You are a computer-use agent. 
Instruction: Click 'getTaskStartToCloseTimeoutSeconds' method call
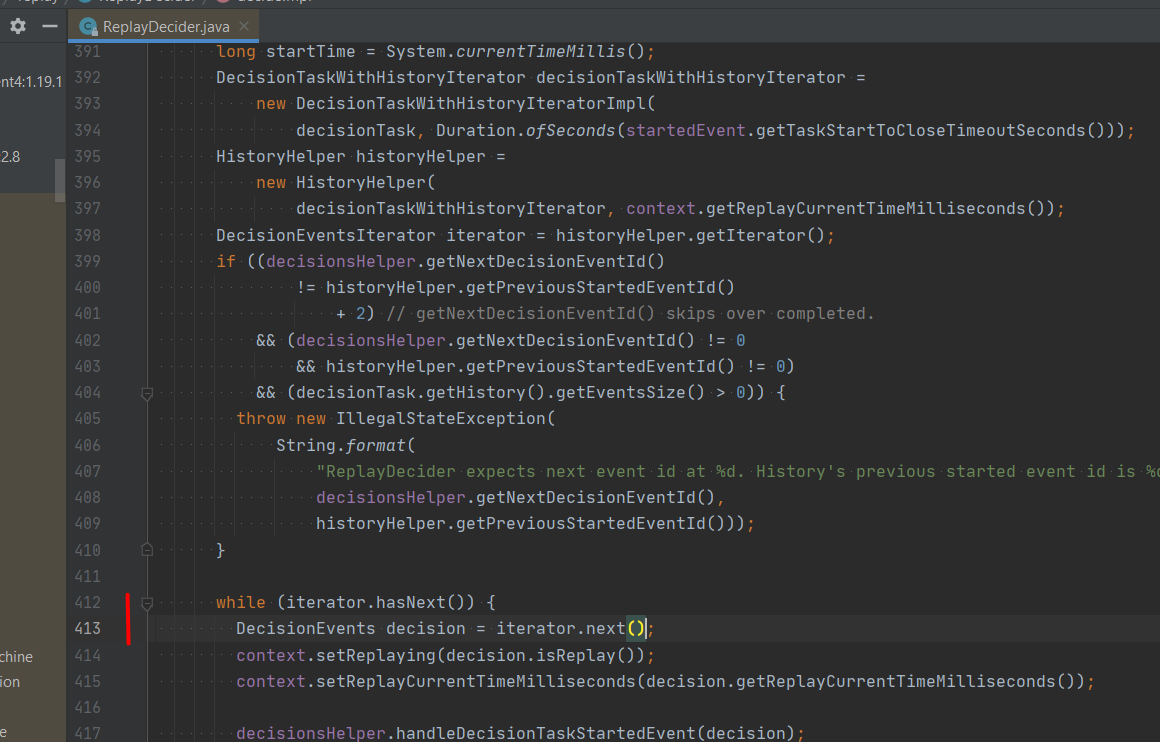pyautogui.click(x=920, y=131)
